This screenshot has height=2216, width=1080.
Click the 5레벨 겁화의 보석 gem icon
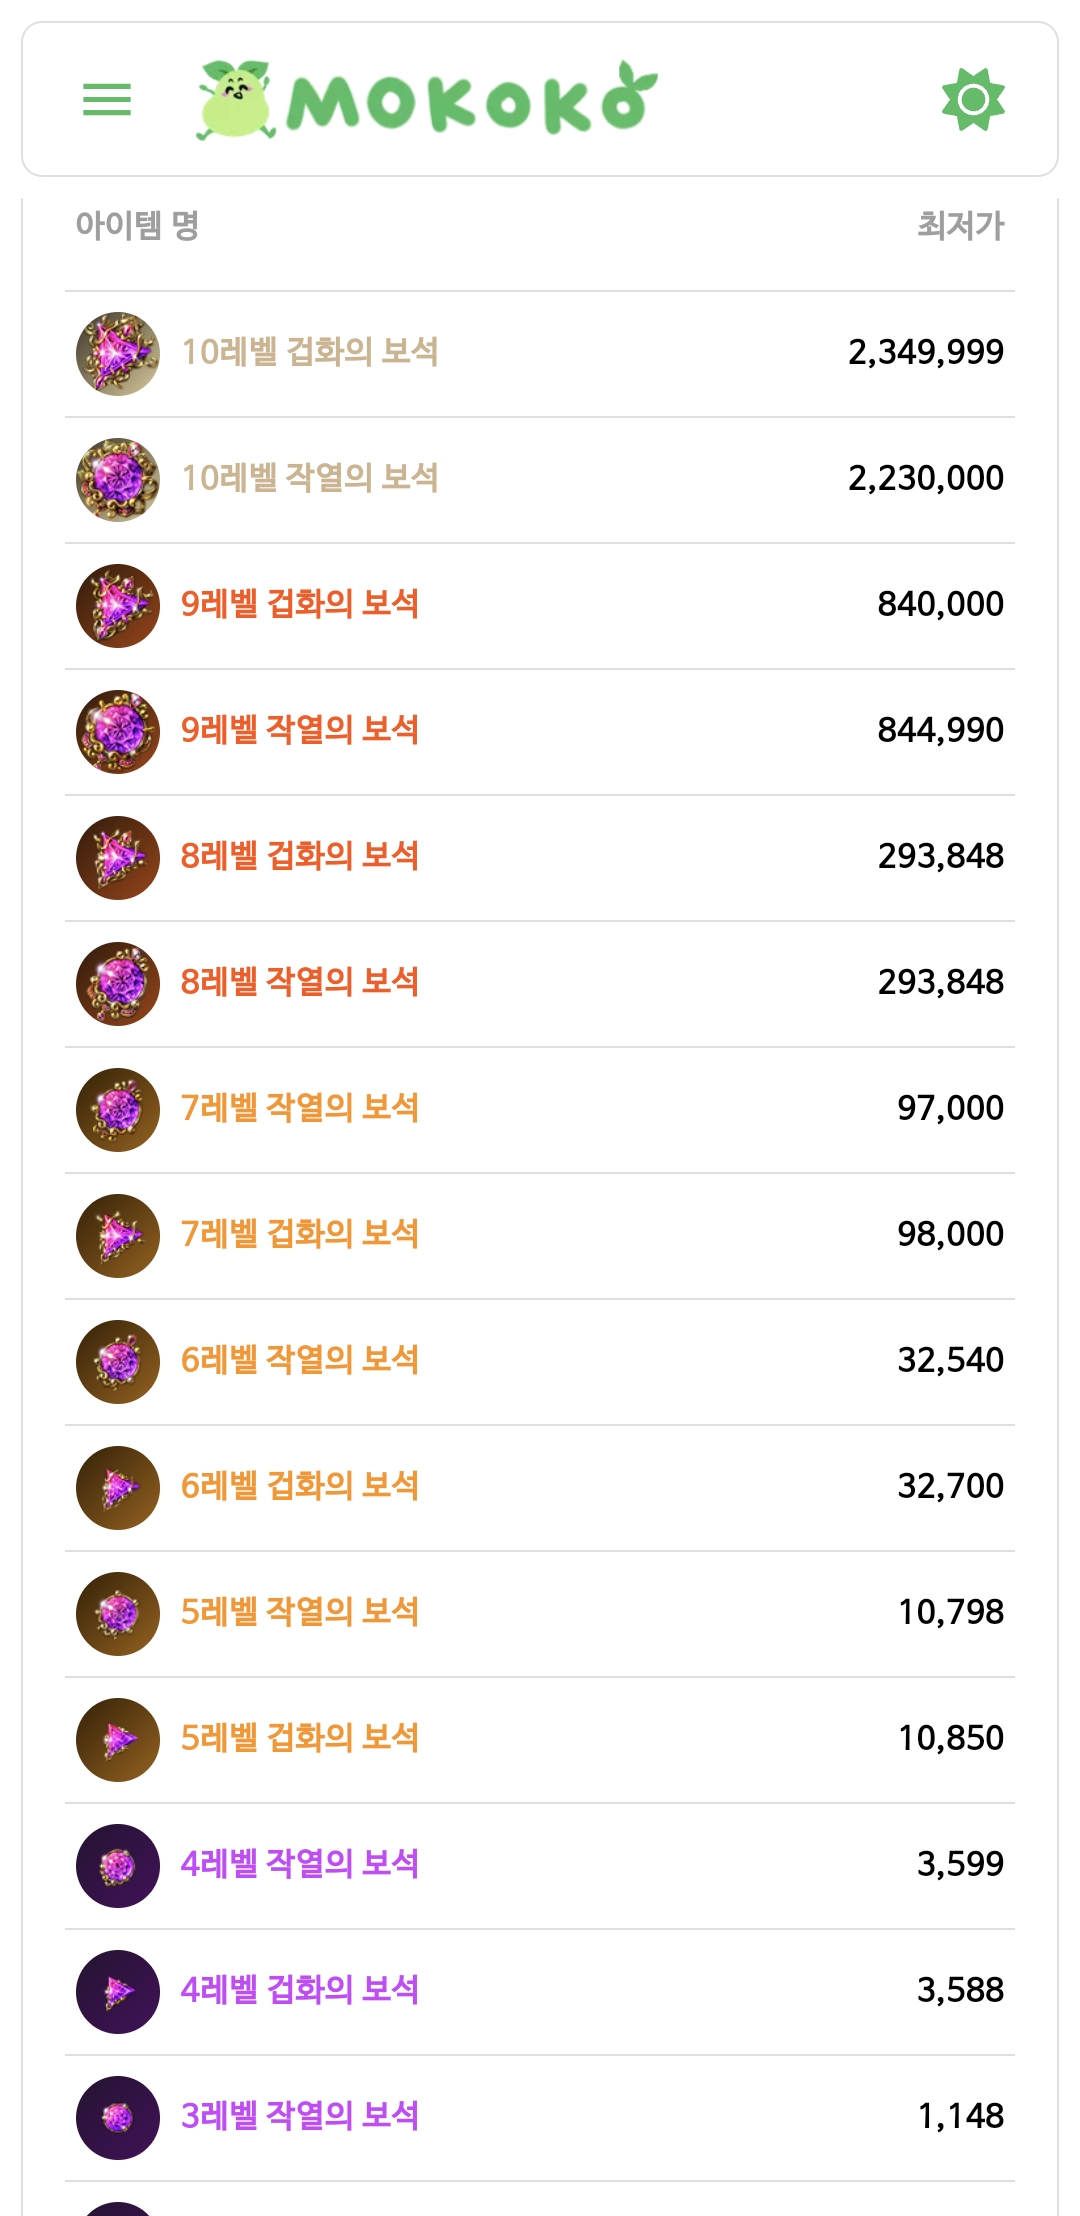click(118, 1740)
